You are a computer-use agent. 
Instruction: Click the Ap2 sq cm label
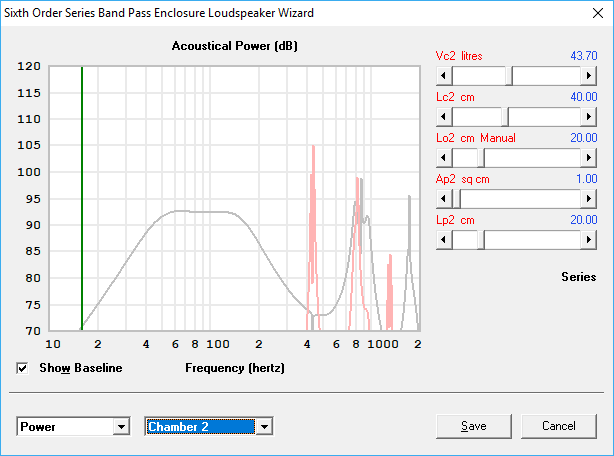462,179
